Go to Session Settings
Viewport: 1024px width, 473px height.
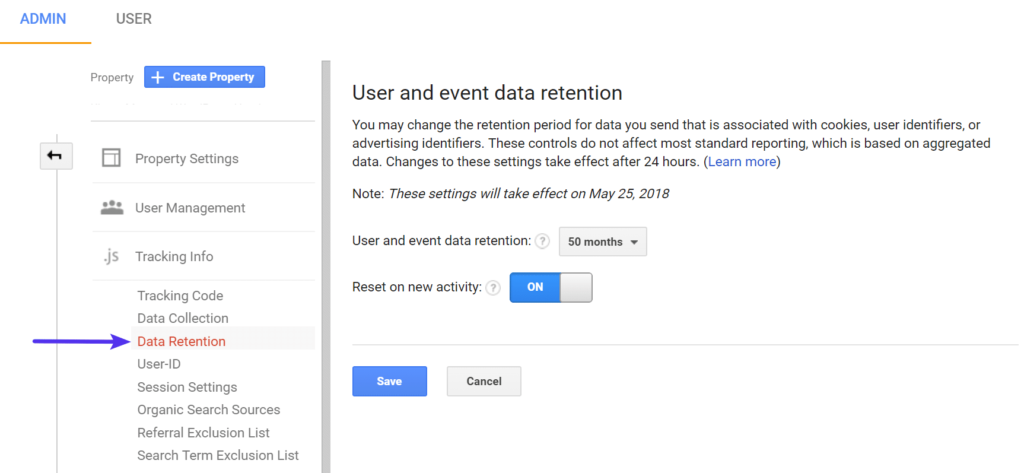[187, 387]
